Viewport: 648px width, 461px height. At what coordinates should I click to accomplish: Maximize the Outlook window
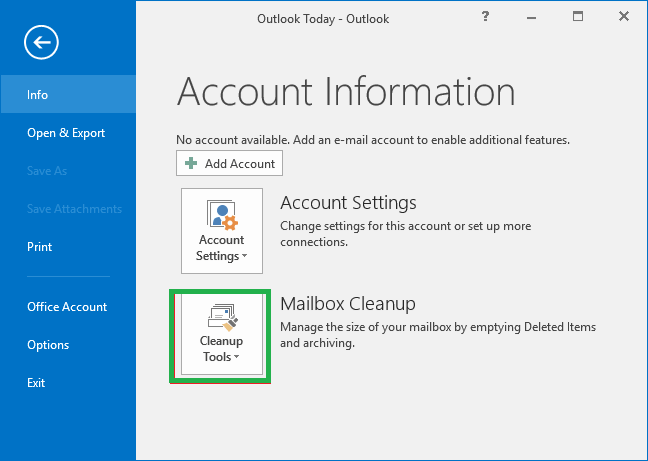click(x=578, y=17)
